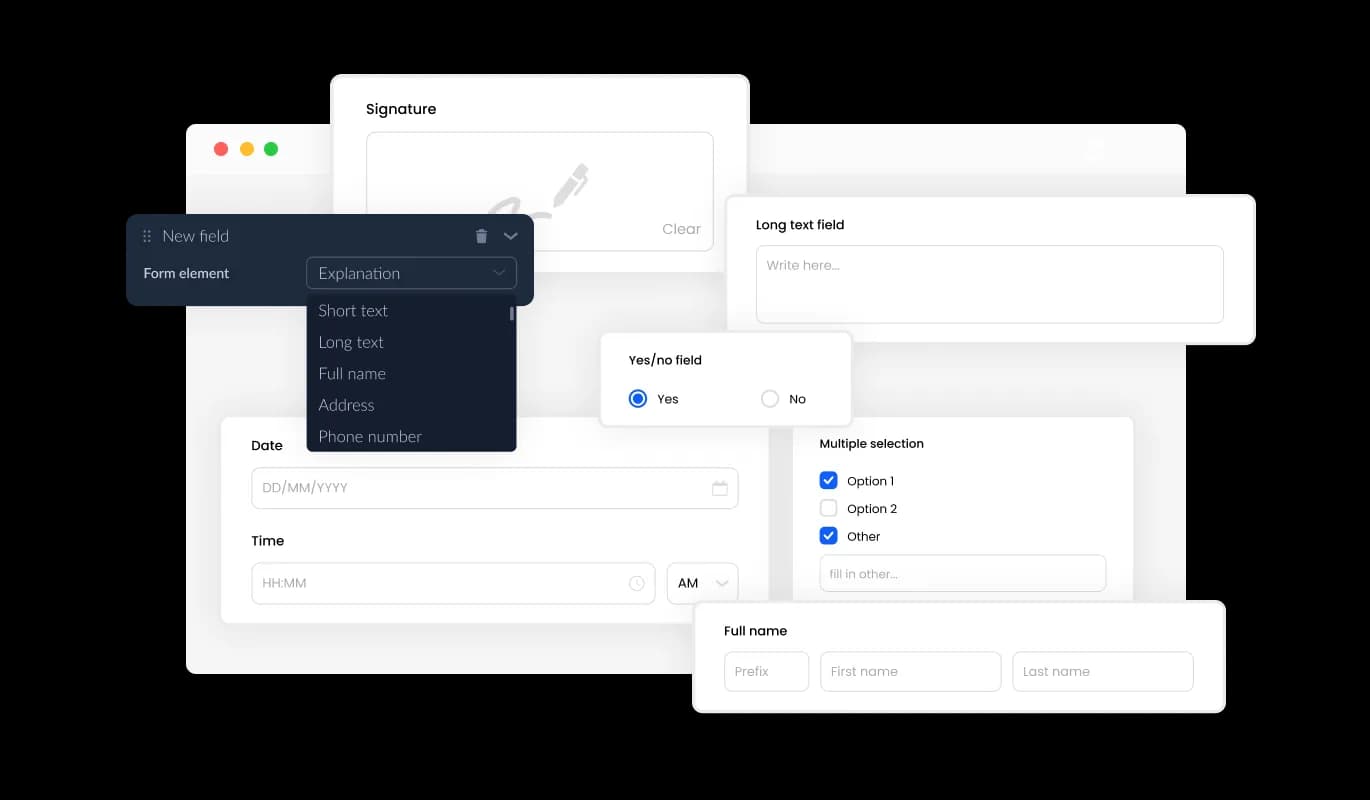
Task: Click the Prefix input under Full name
Action: (x=766, y=671)
